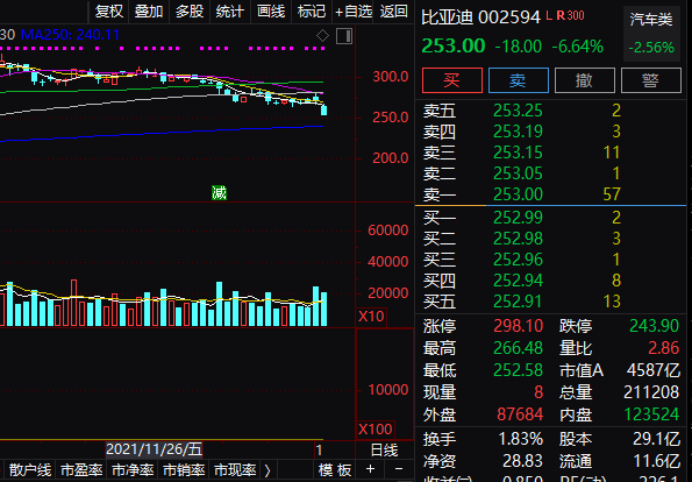Click the 最低 value 252.58
693x482 pixels.
pos(518,370)
